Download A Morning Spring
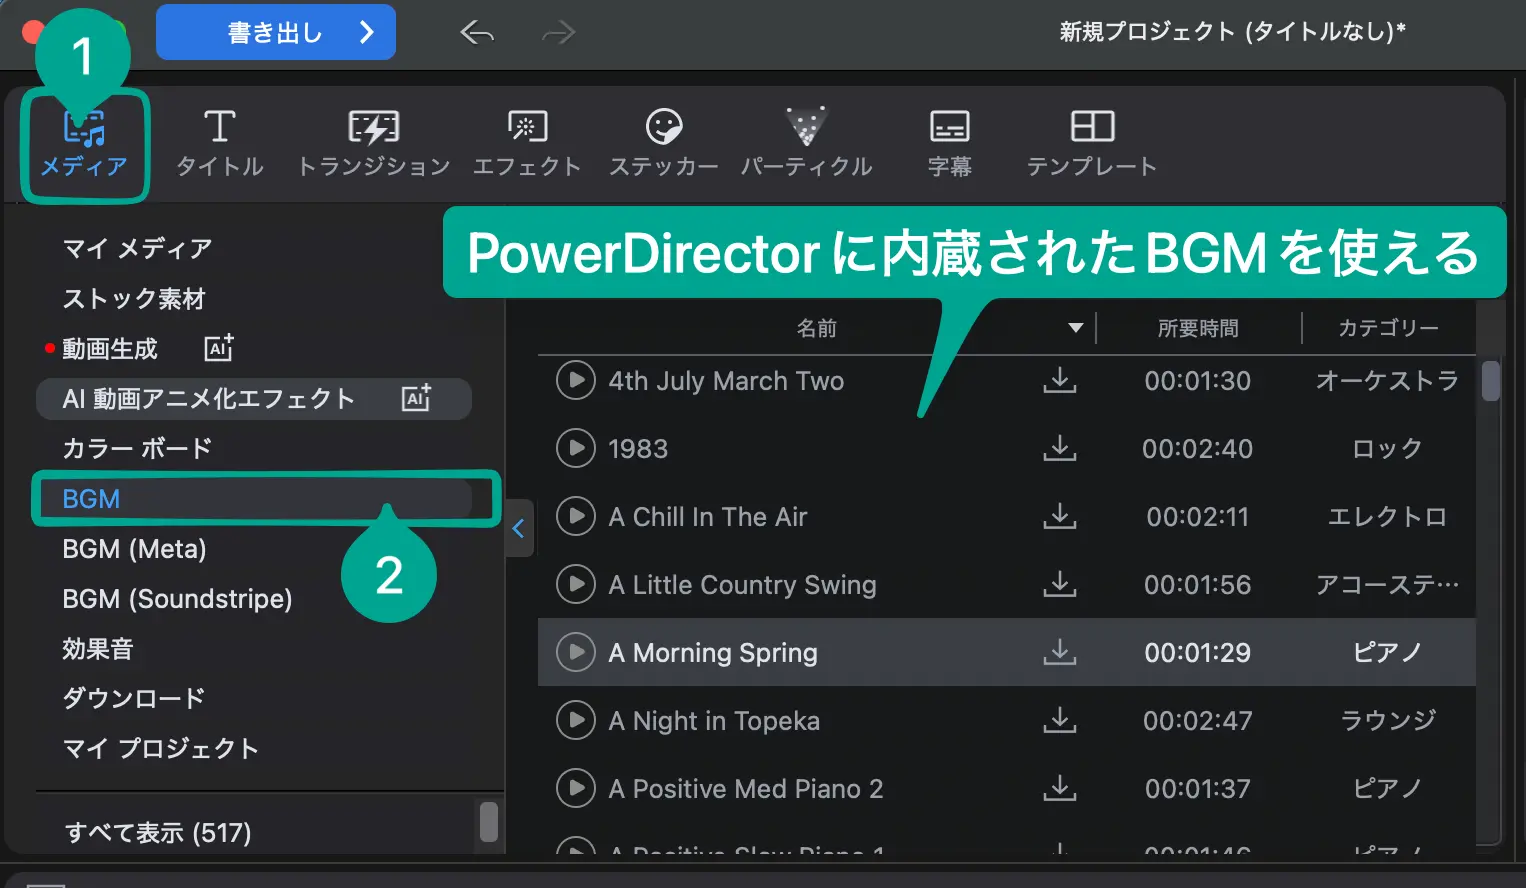This screenshot has height=888, width=1526. 1060,652
